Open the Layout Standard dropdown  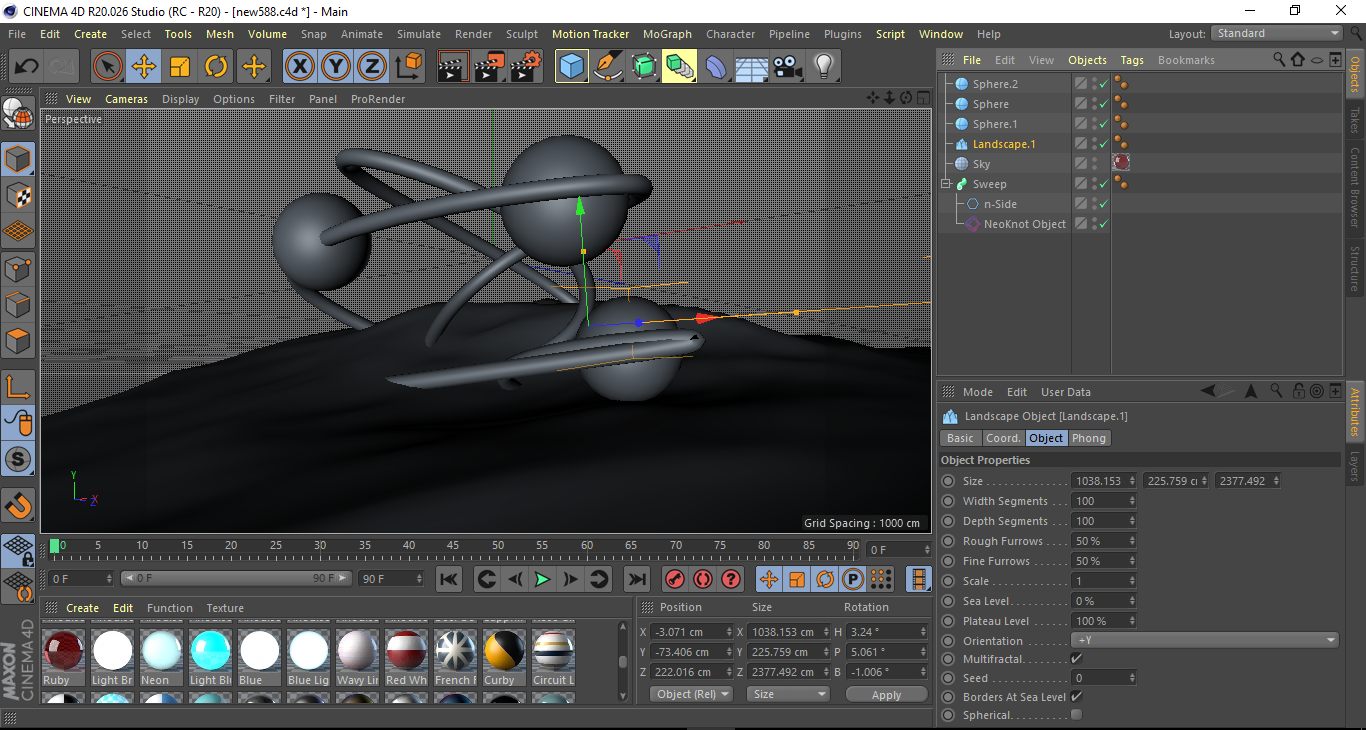(x=1277, y=33)
